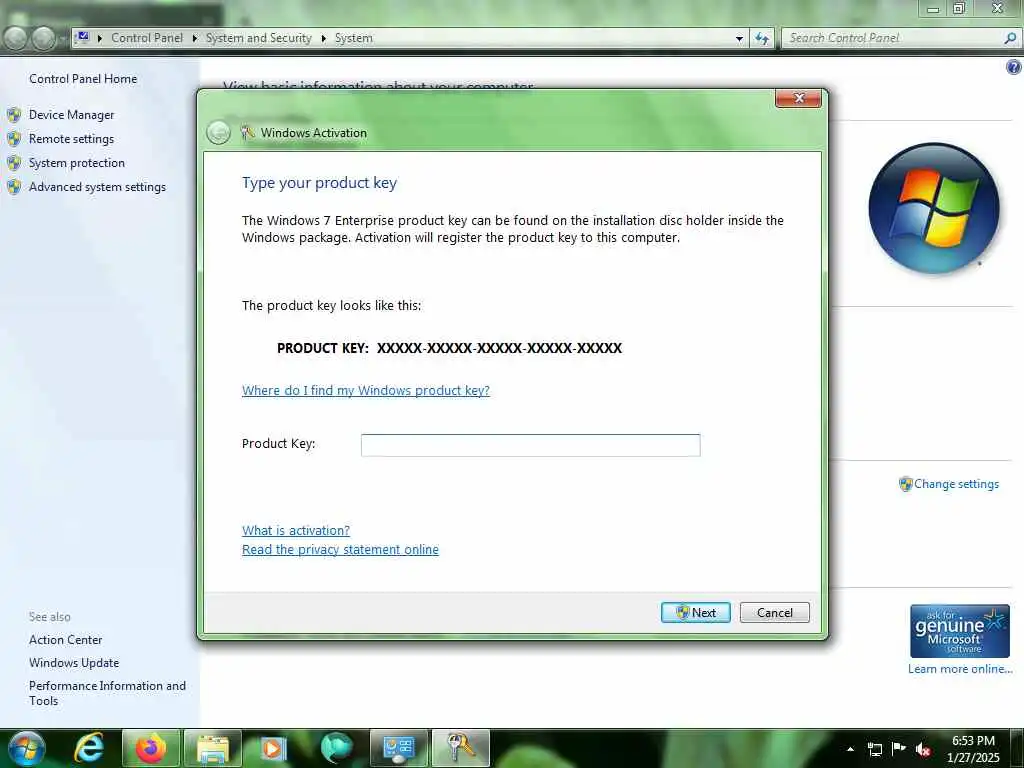The height and width of the screenshot is (768, 1024).
Task: Open System protection in the sidebar
Action: pos(76,163)
